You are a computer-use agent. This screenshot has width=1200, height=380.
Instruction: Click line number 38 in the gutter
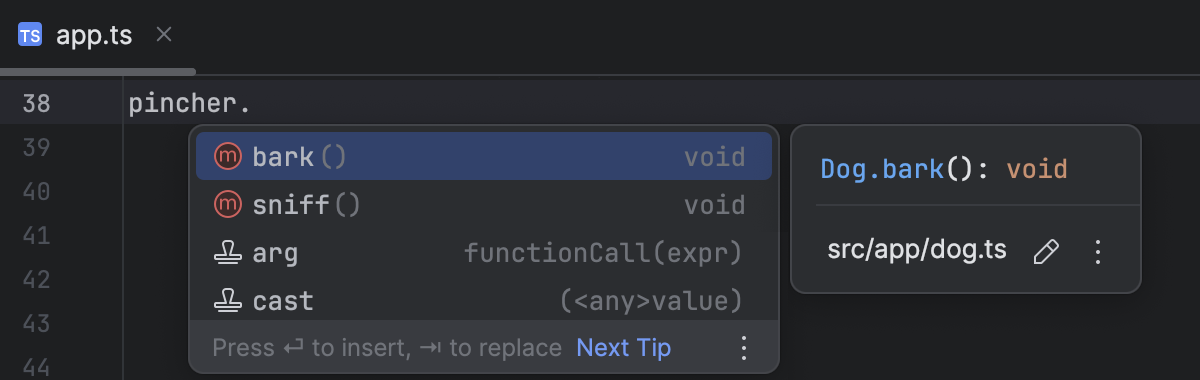coord(37,103)
